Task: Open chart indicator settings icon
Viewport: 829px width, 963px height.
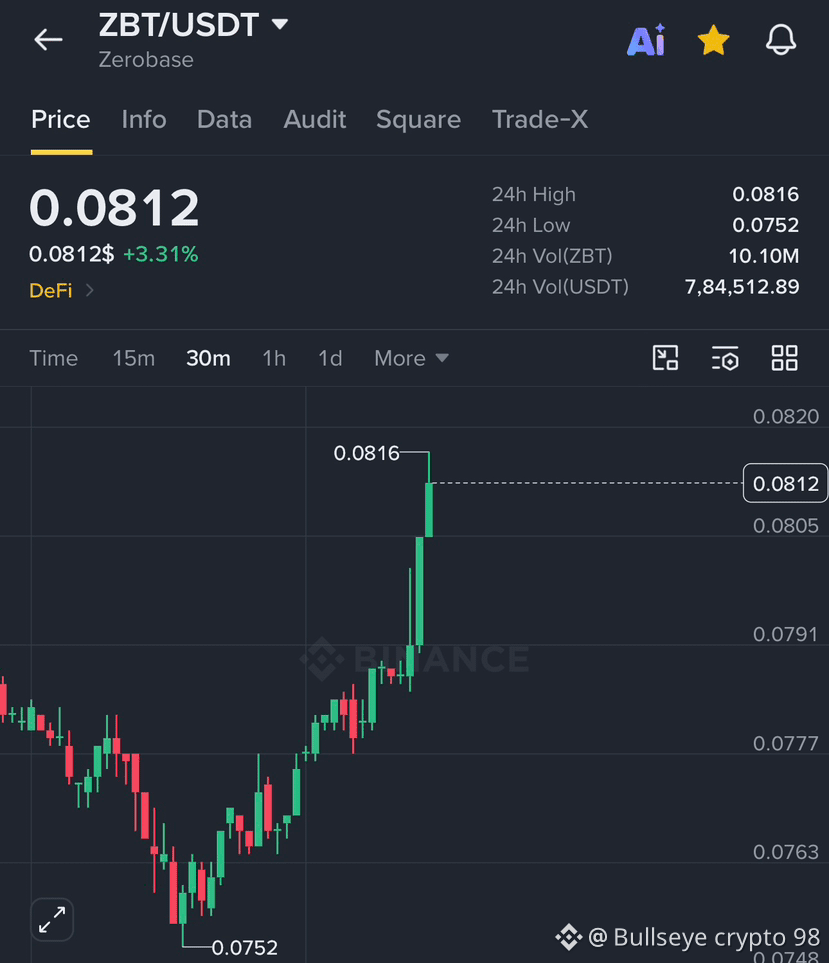Action: [725, 358]
